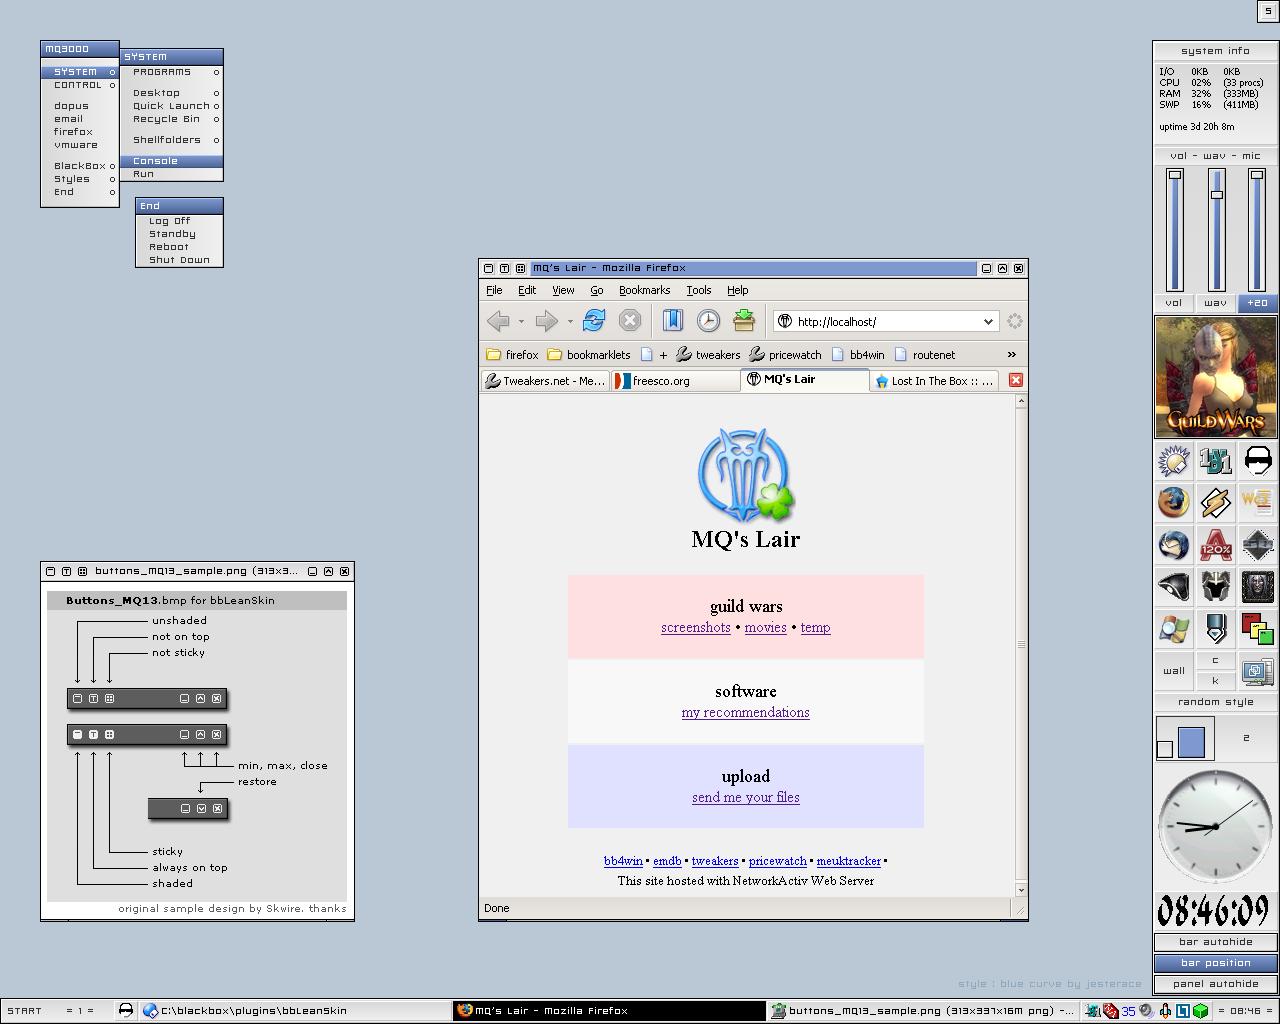Launch the WS document icon in panel

(1258, 502)
